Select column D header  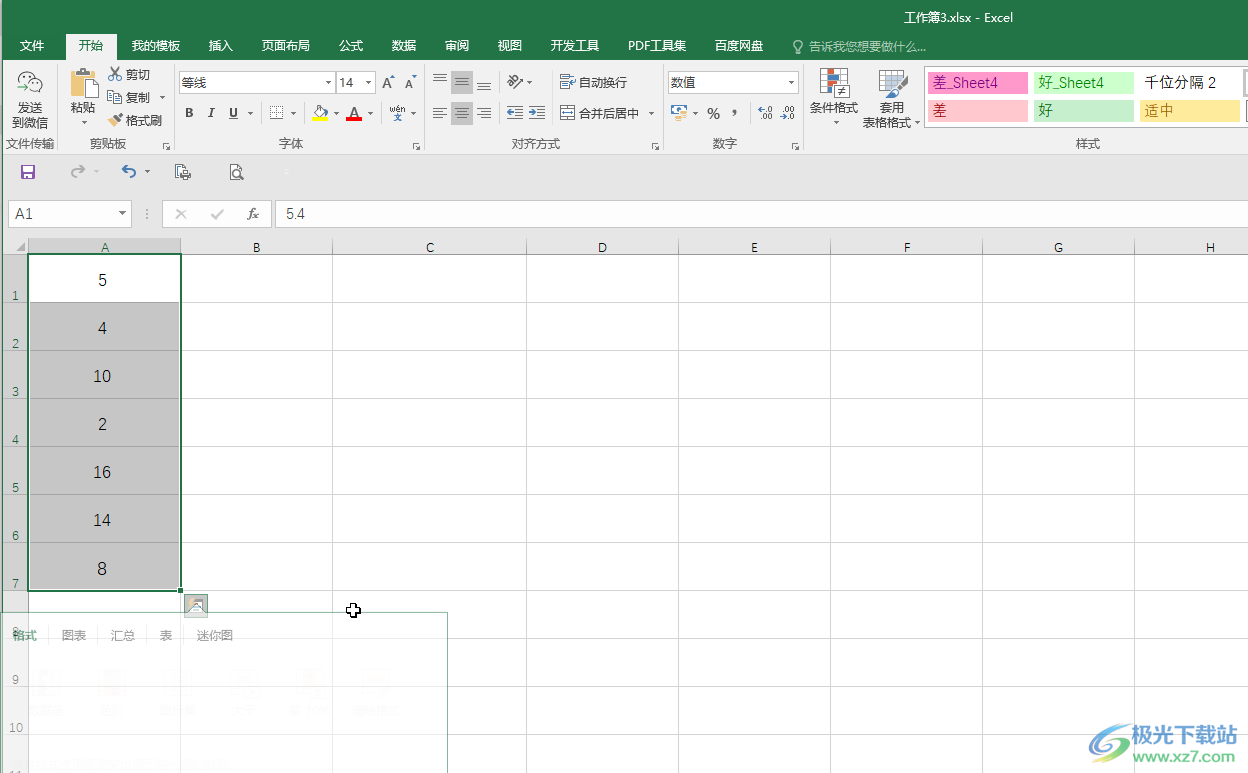tap(602, 246)
